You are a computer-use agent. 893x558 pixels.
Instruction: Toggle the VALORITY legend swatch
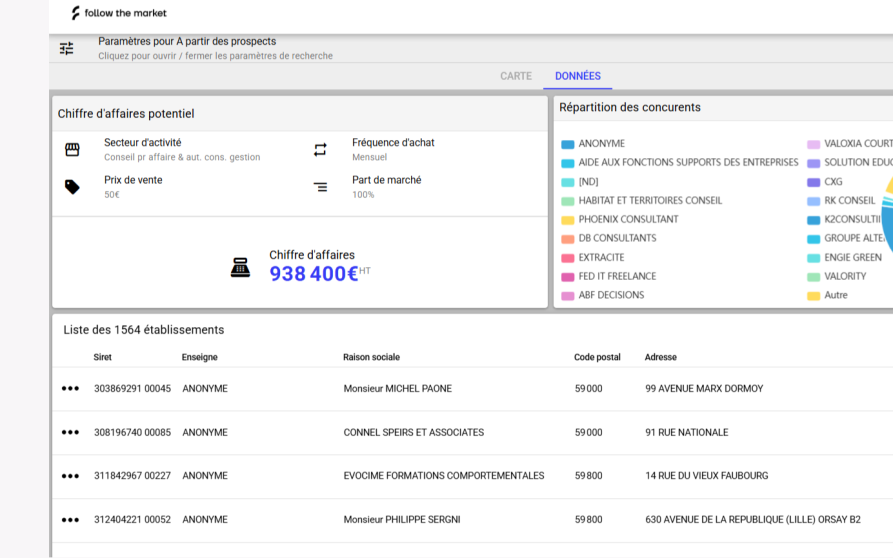point(813,277)
